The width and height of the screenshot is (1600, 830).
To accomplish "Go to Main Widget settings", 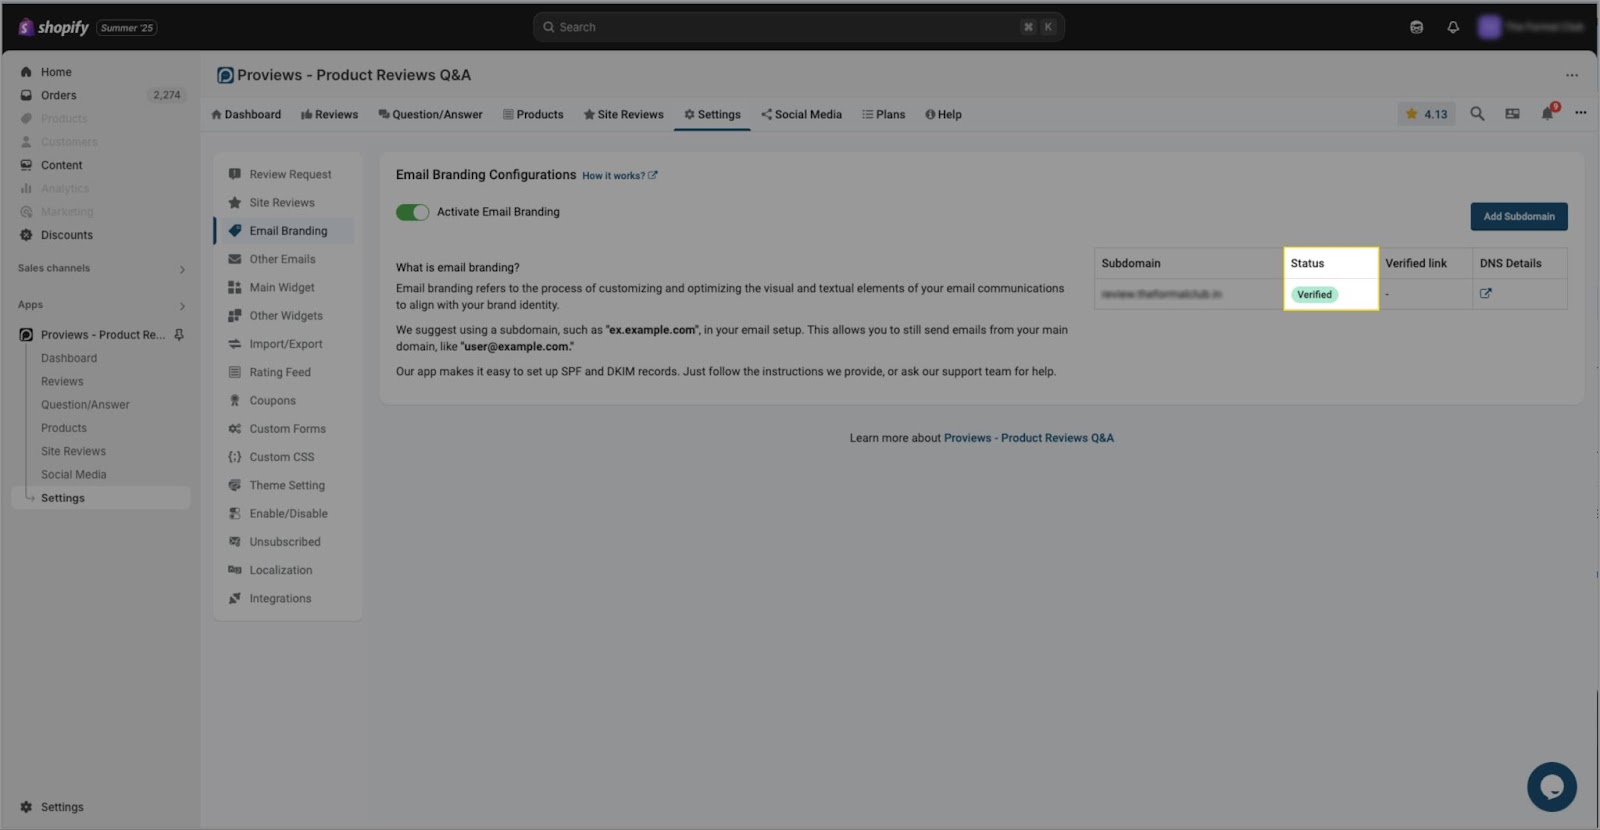I will click(x=283, y=287).
